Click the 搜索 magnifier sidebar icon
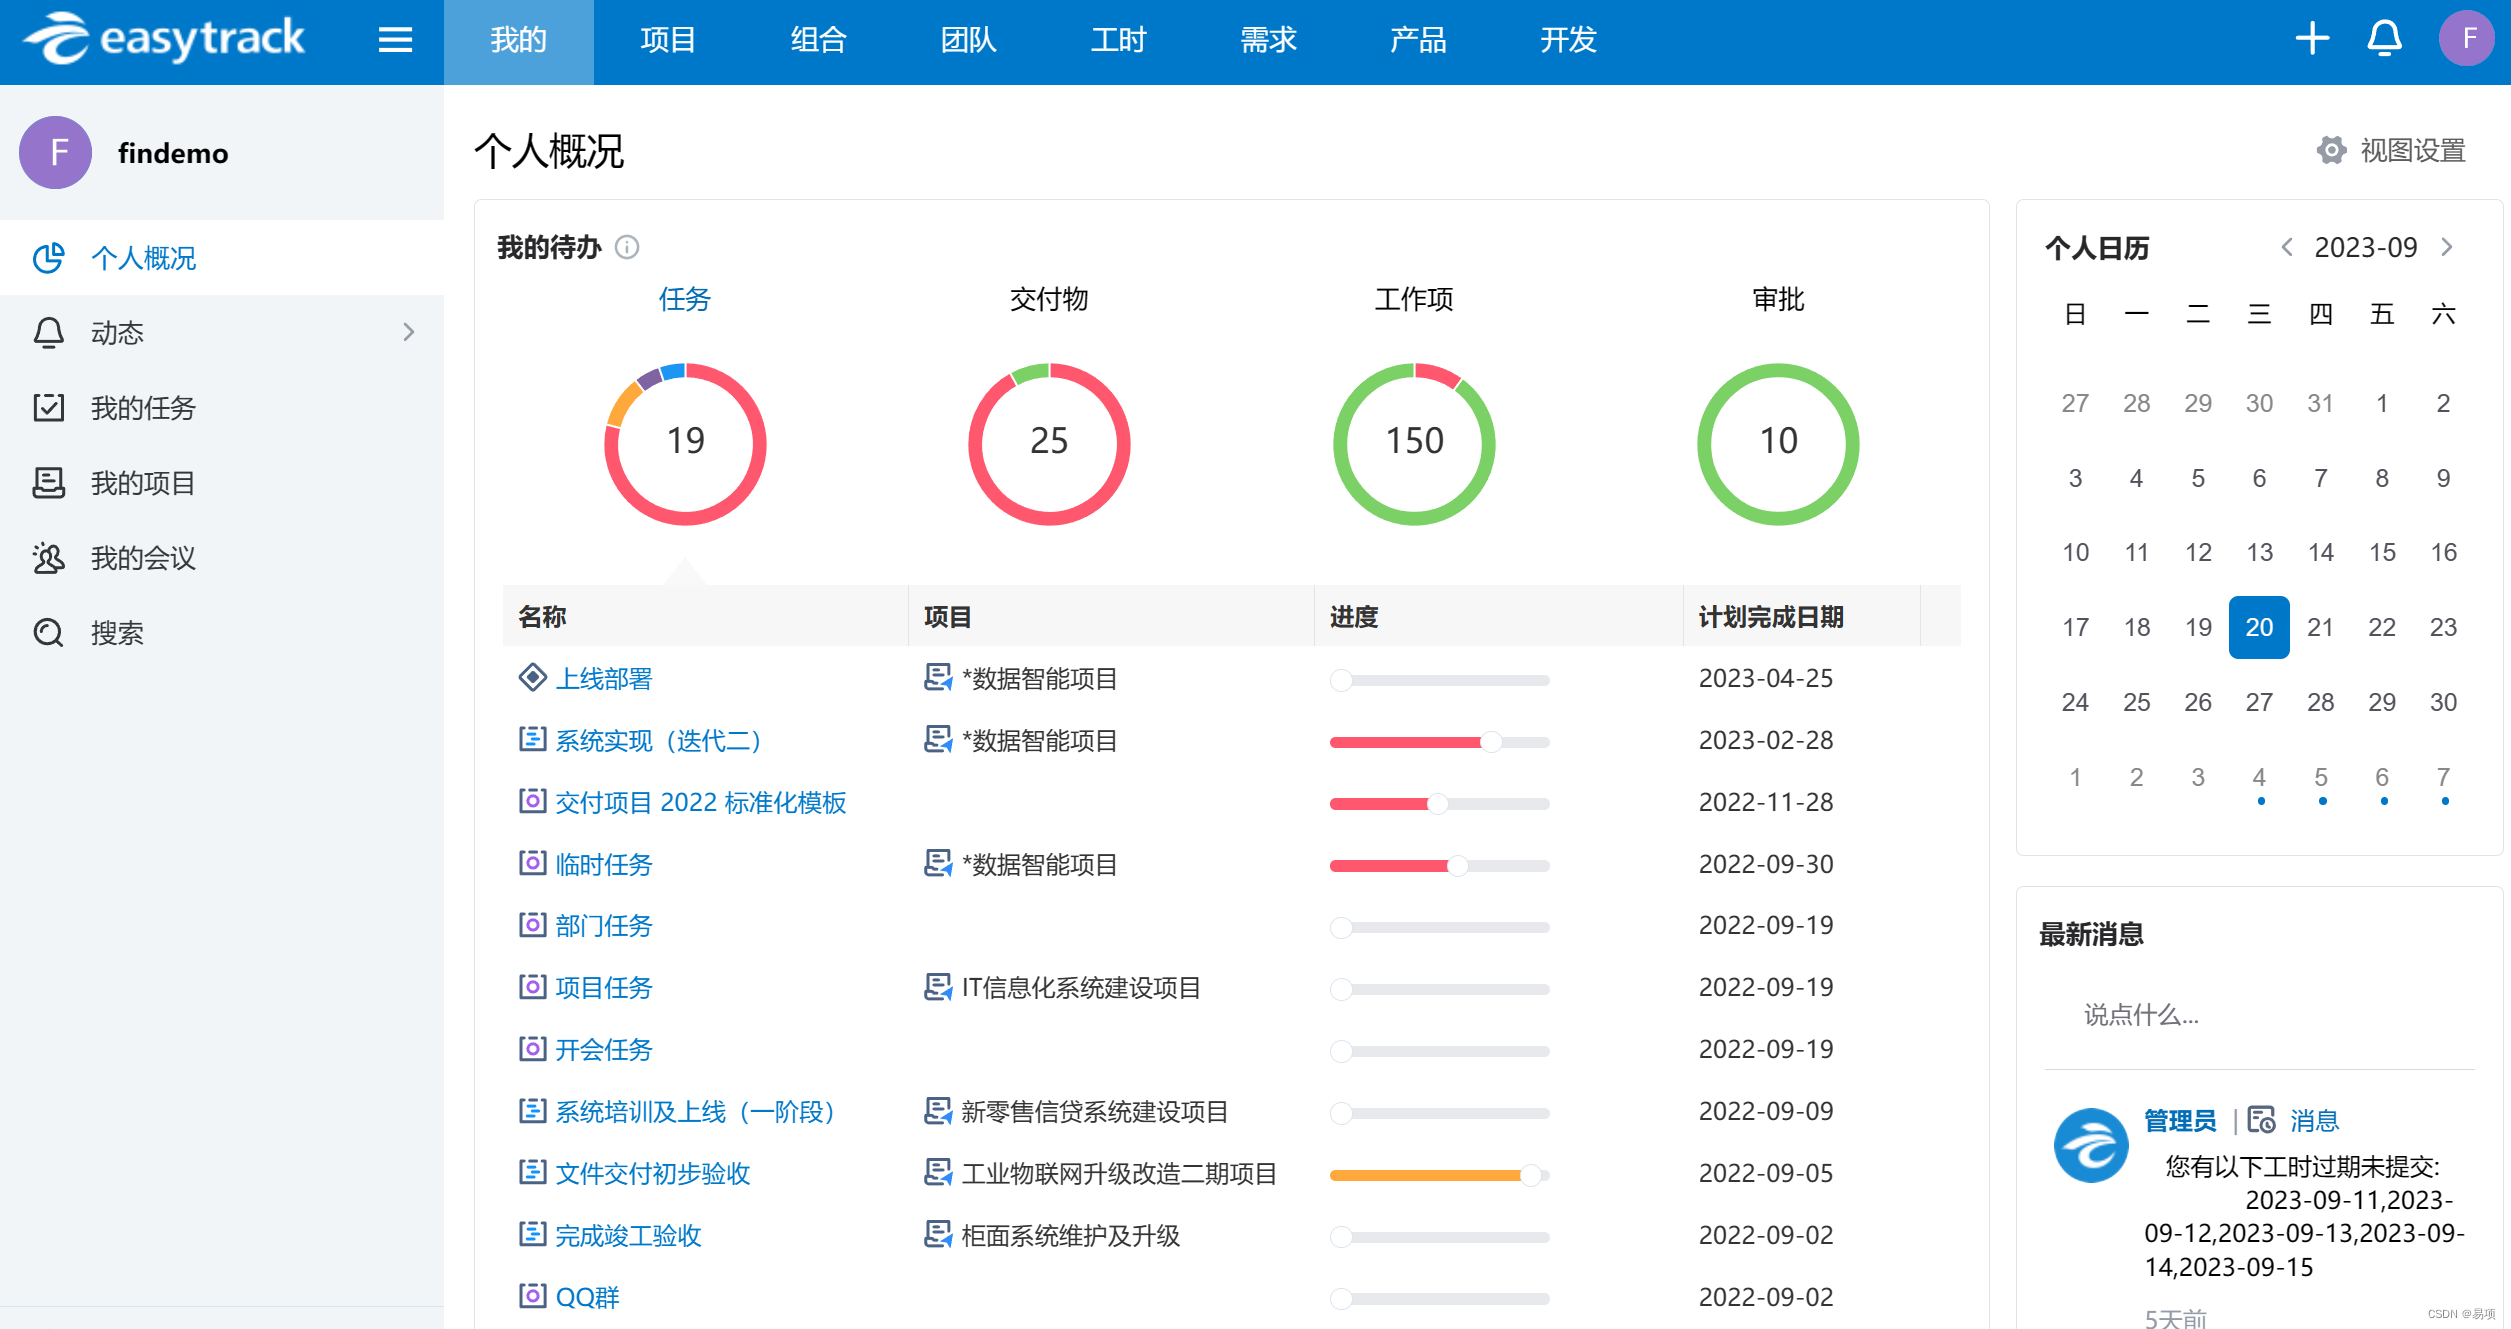2511x1329 pixels. coord(49,632)
